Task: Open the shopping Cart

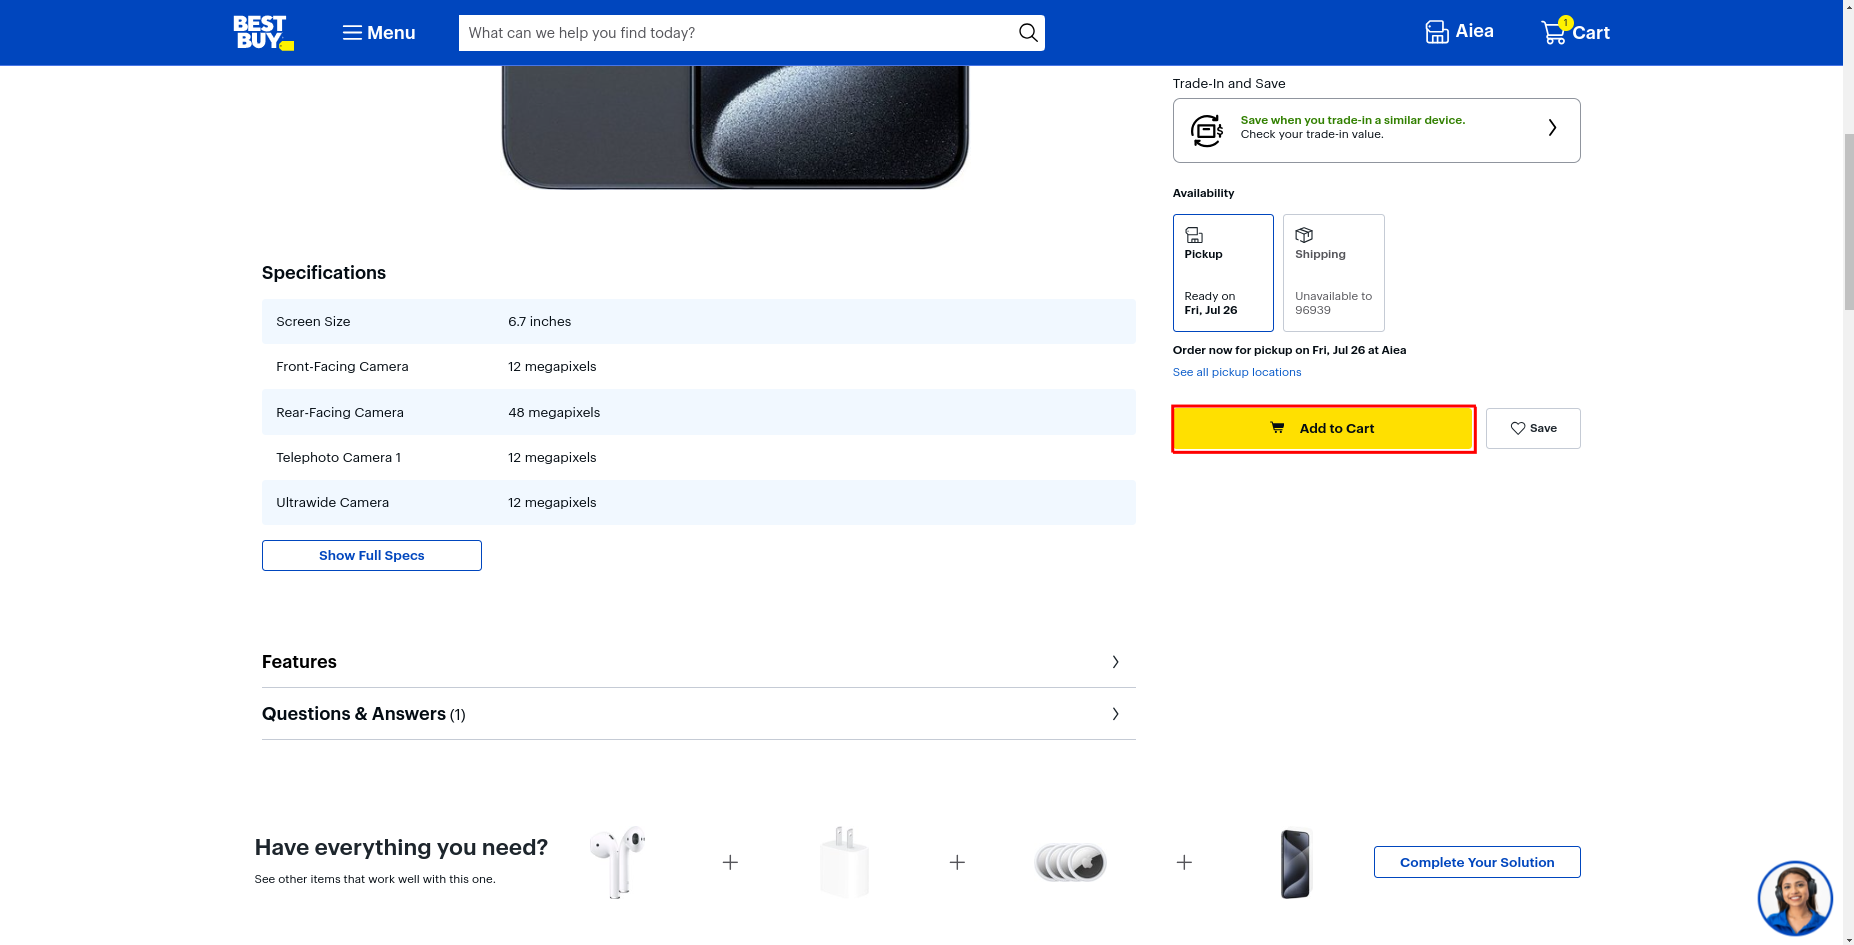Action: click(1575, 32)
